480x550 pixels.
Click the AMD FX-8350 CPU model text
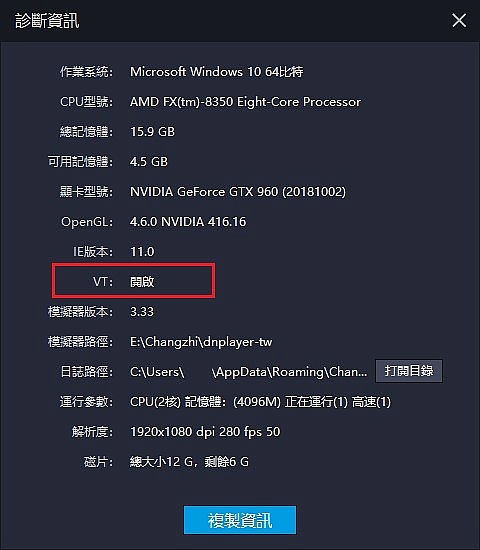pos(245,102)
